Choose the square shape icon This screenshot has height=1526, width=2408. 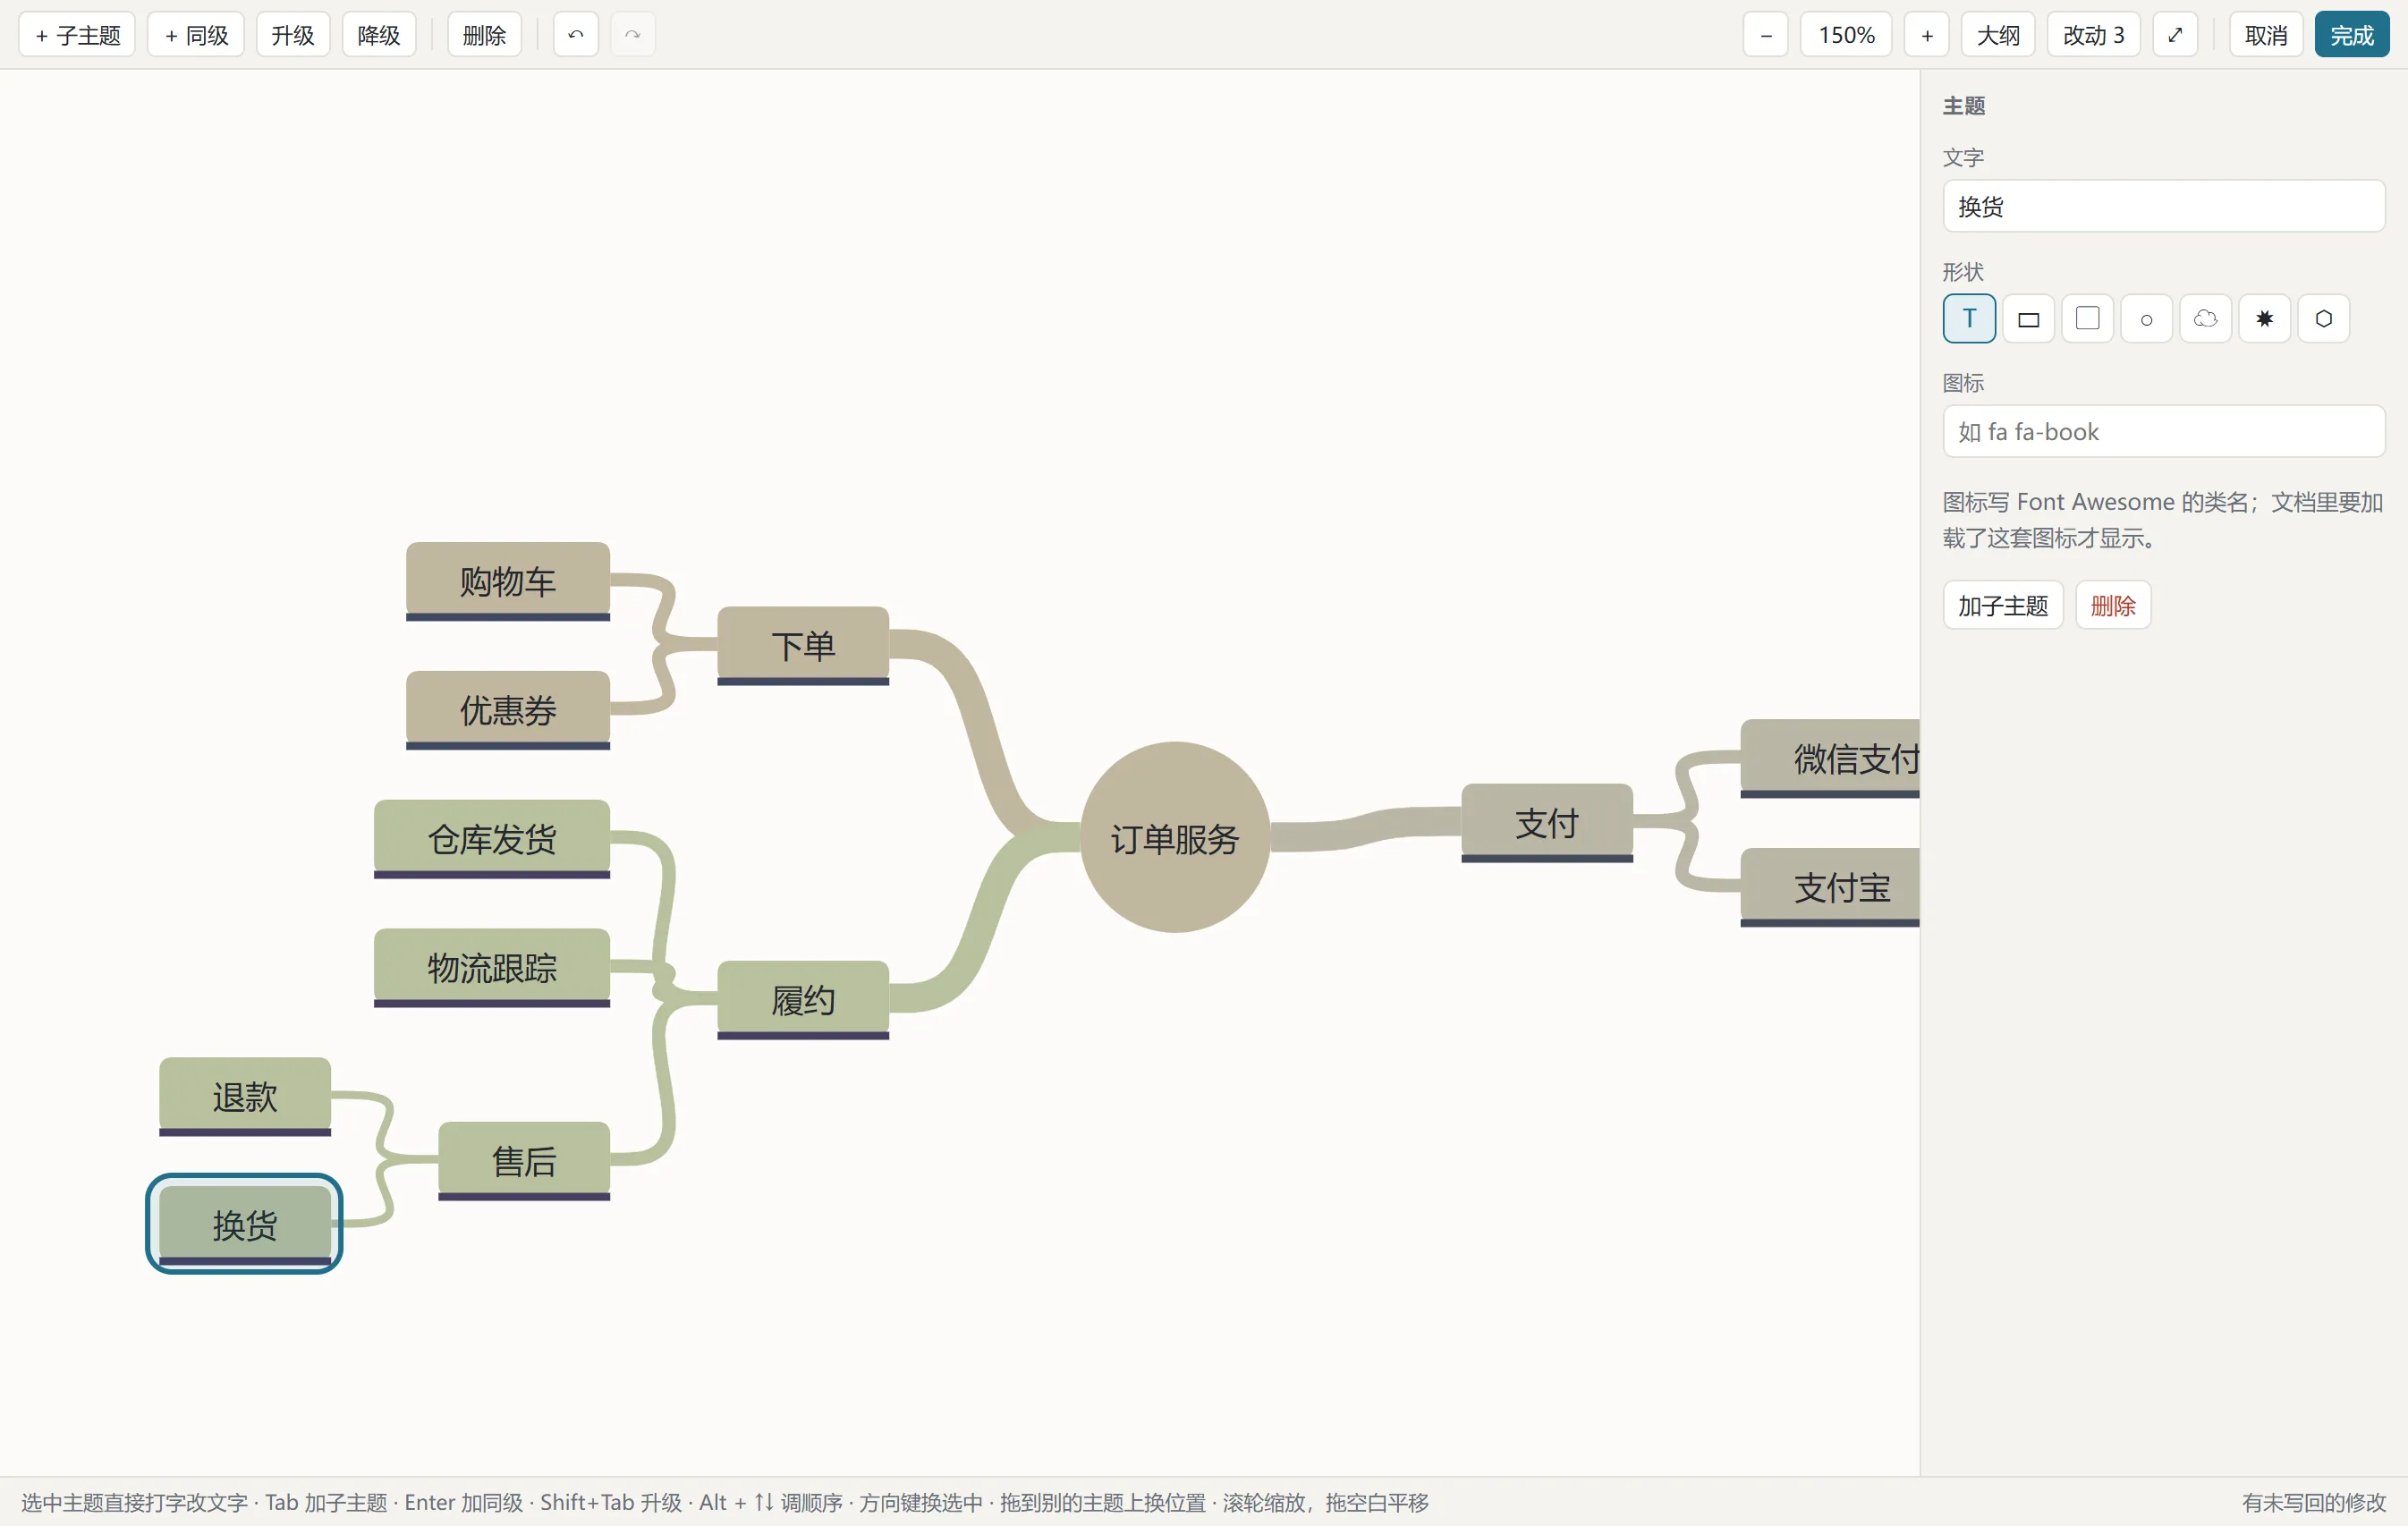click(x=2087, y=319)
